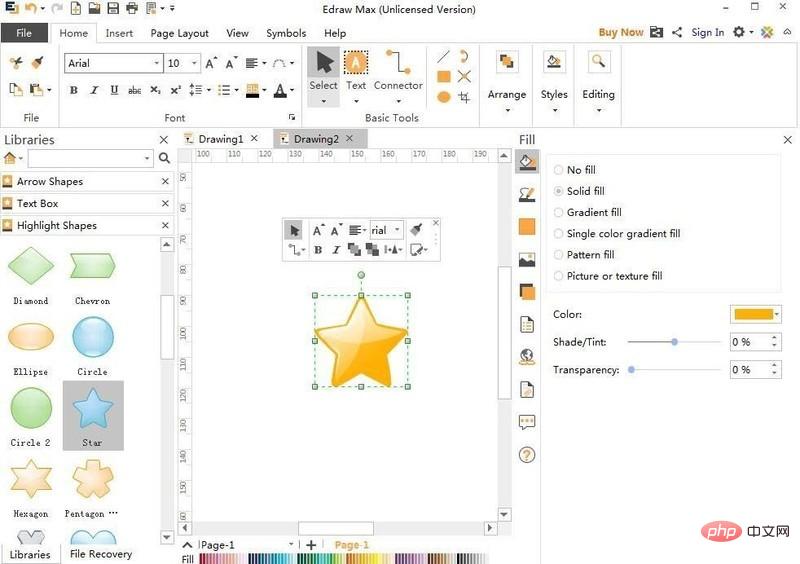Image resolution: width=800 pixels, height=564 pixels.
Task: Adjust the Shade/Tint slider handle
Action: 674,342
